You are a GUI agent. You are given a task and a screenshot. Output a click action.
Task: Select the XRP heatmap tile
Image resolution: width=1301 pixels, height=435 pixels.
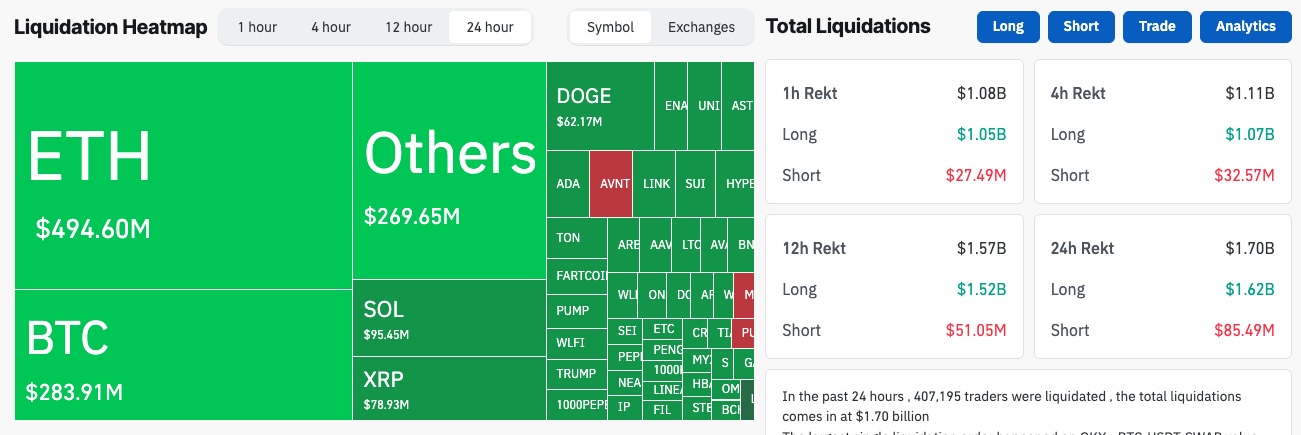(x=449, y=388)
